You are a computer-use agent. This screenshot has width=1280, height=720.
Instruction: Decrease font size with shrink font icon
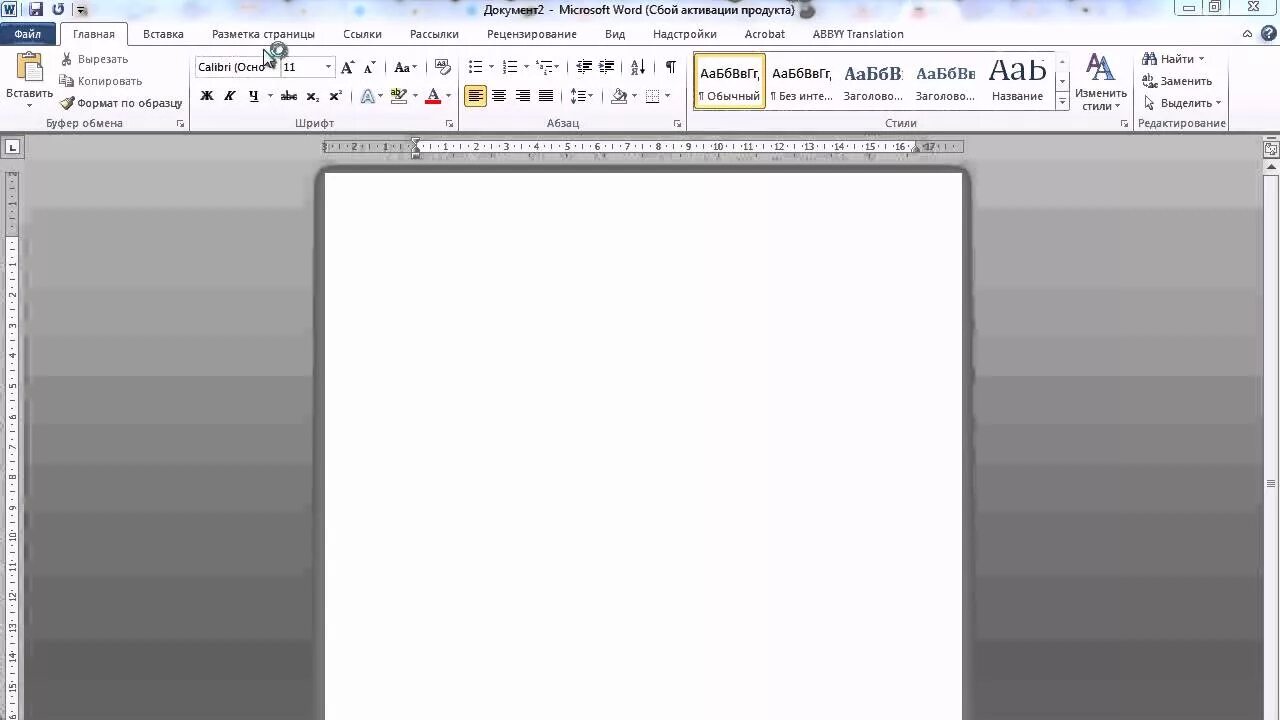pyautogui.click(x=369, y=67)
